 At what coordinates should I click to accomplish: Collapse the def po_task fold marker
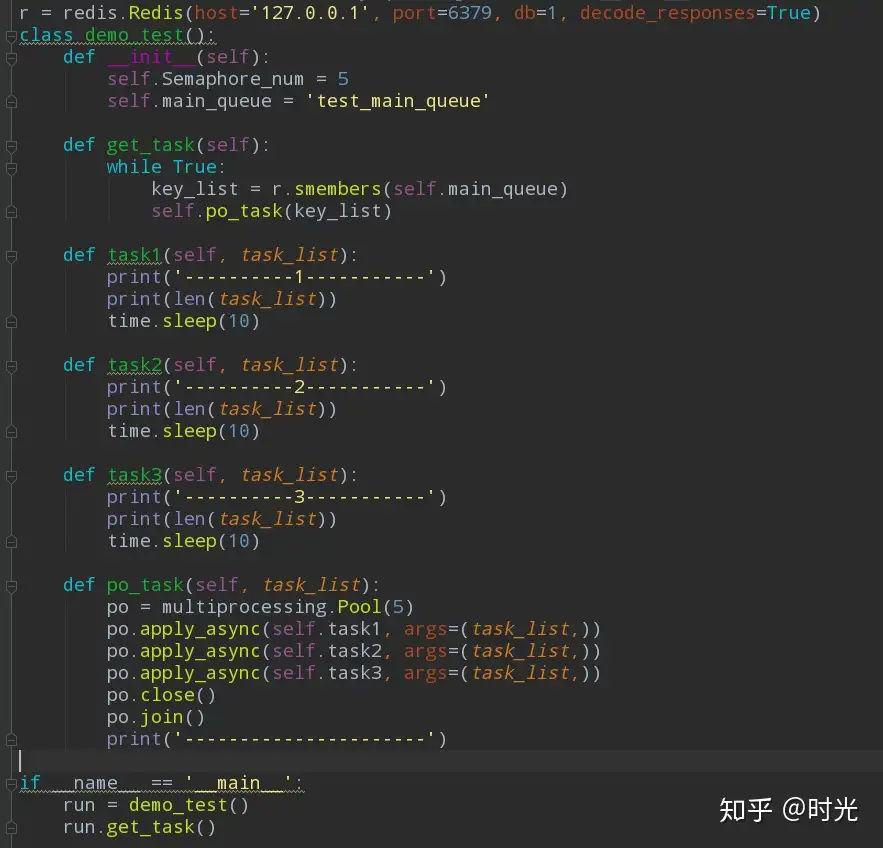coord(11,586)
